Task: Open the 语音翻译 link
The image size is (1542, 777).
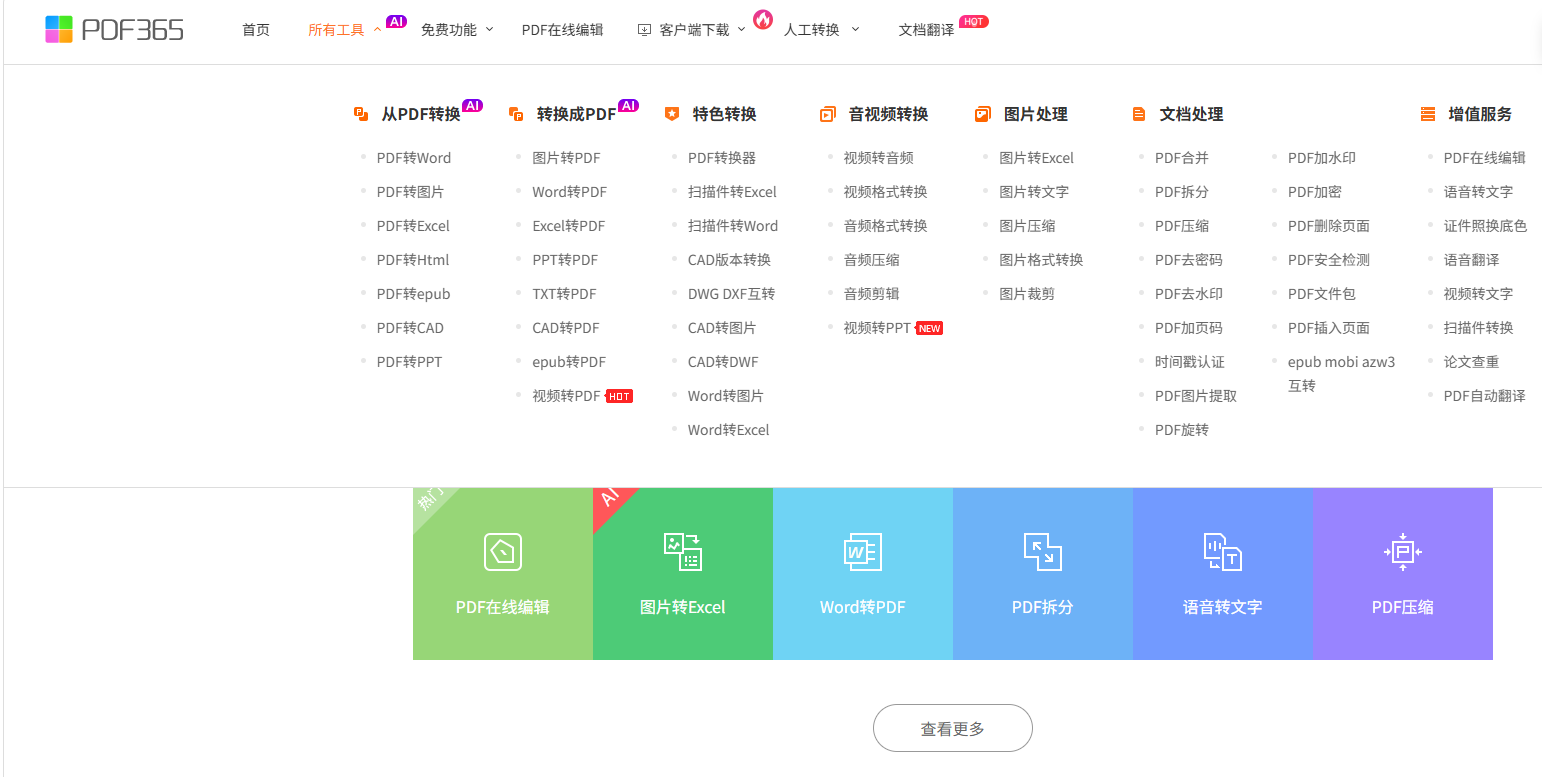Action: coord(1471,260)
